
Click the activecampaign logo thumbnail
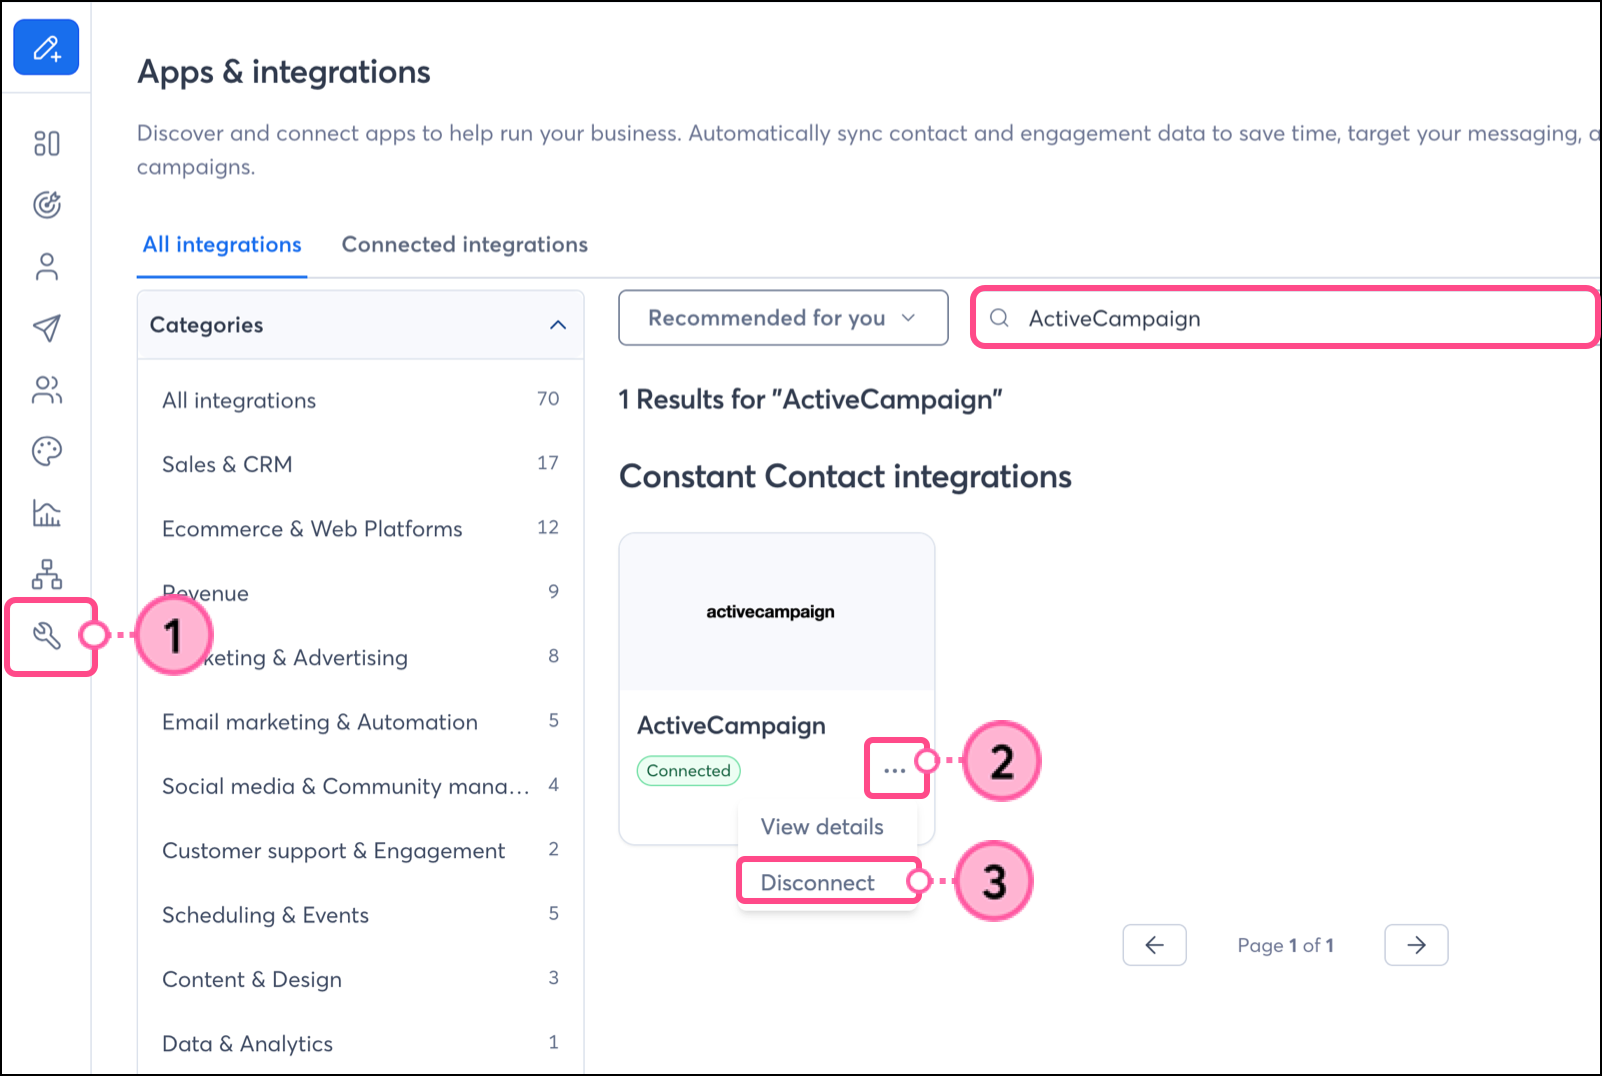click(x=777, y=612)
